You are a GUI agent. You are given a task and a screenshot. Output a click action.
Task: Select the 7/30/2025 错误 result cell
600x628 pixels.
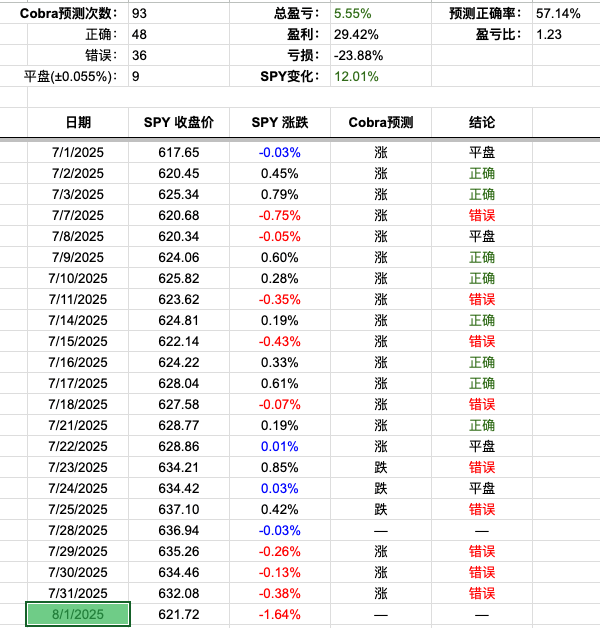pyautogui.click(x=482, y=572)
